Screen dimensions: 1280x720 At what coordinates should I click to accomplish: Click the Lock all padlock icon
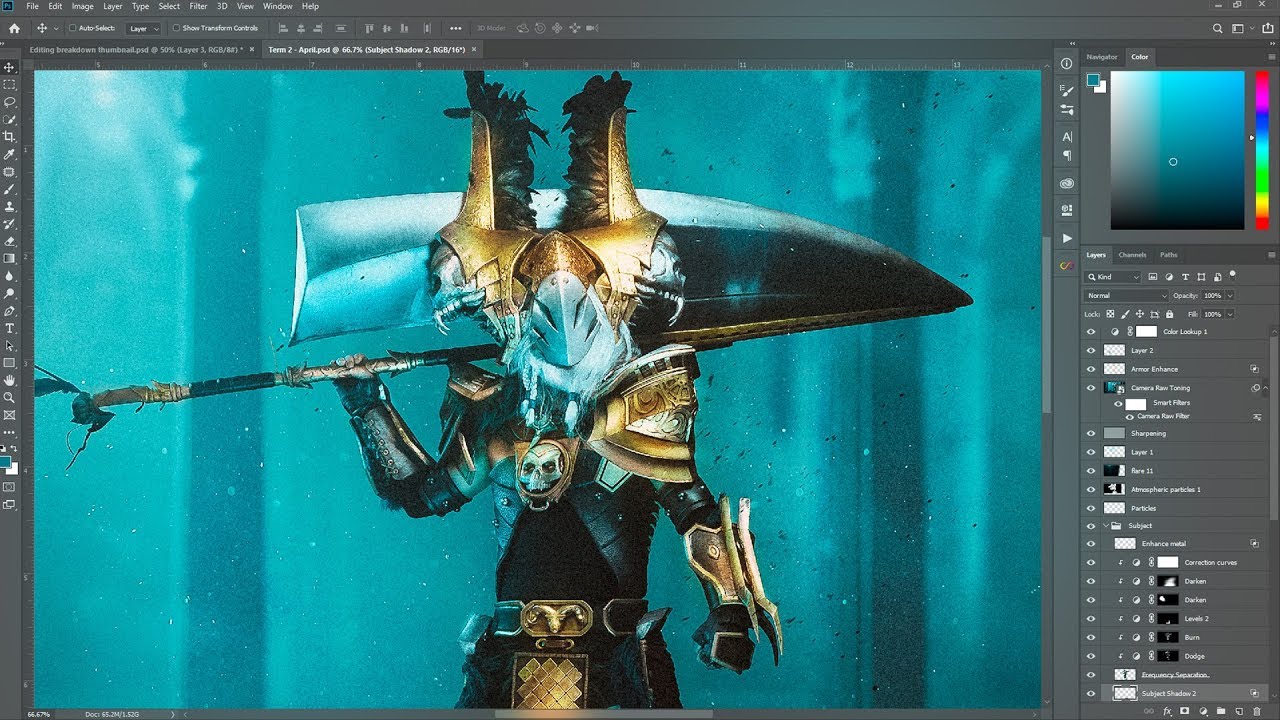[1169, 314]
